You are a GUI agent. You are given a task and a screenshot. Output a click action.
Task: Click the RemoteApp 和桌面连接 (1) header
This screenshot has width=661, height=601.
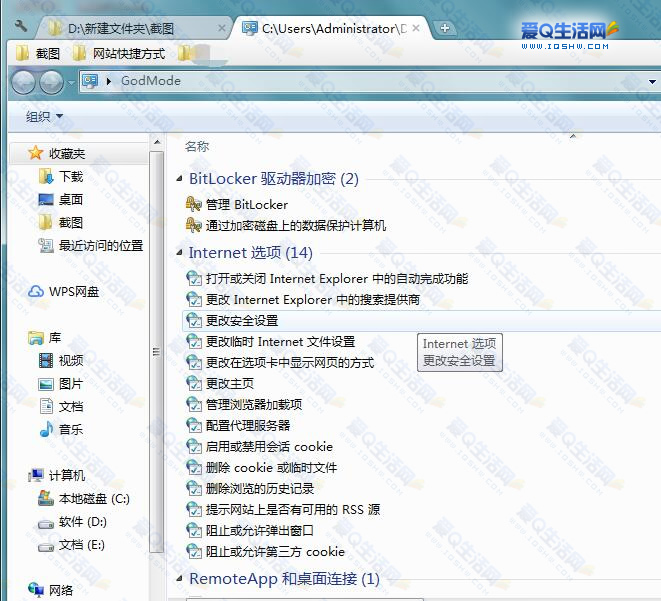click(x=284, y=579)
